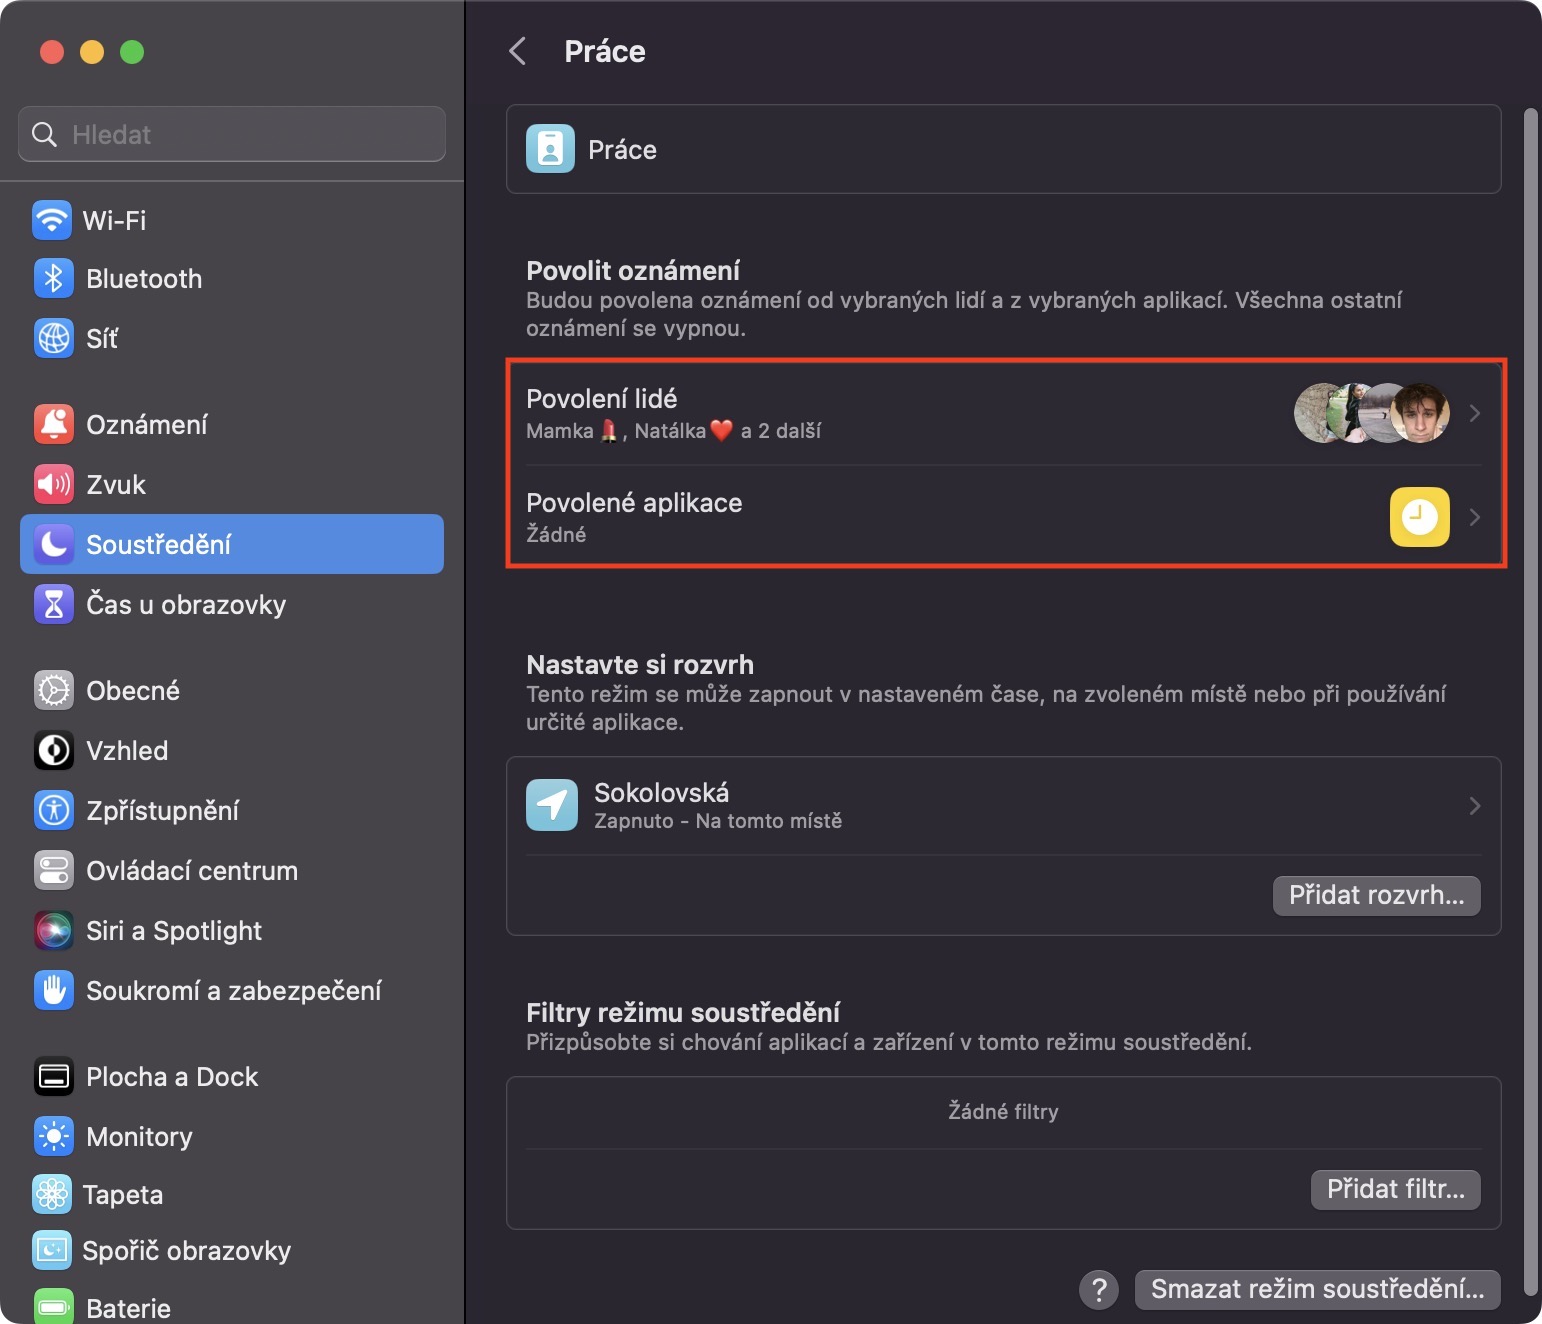1542x1324 pixels.
Task: Expand the Povolení lidé chevron
Action: pos(1474,413)
